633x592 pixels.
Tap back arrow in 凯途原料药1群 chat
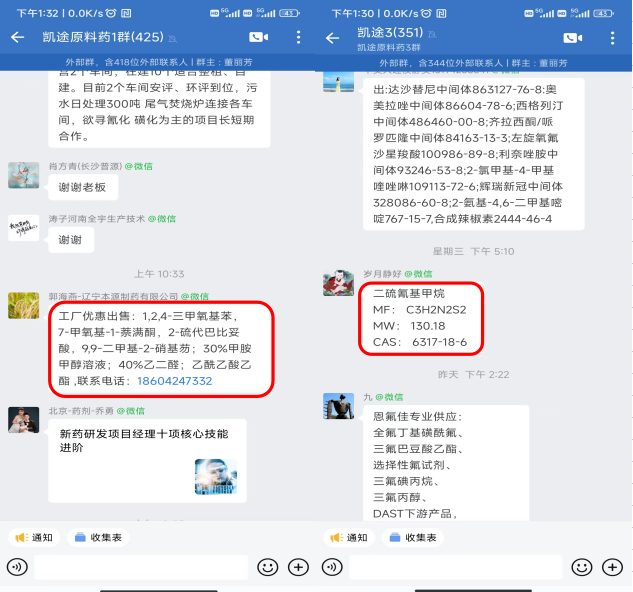tap(17, 37)
